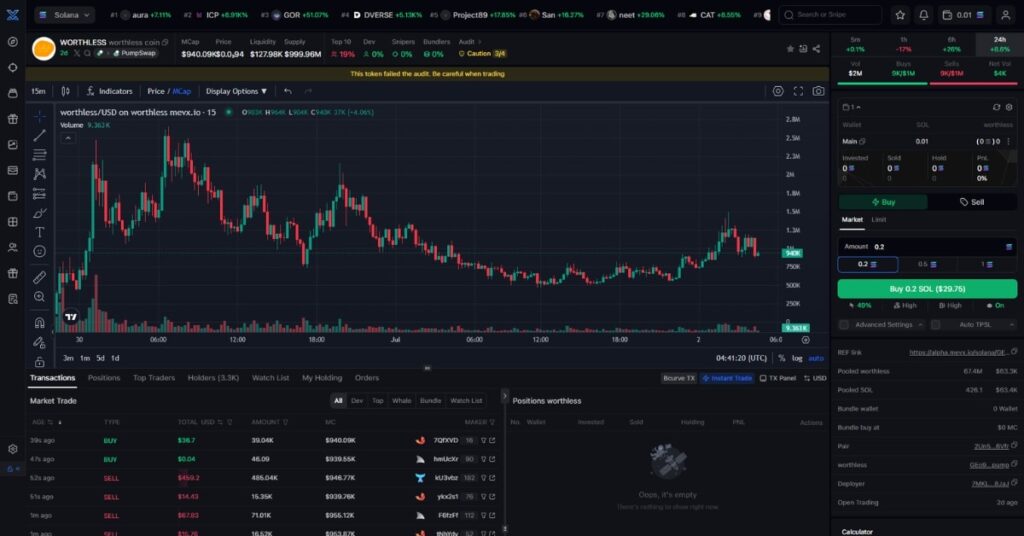The height and width of the screenshot is (536, 1024).
Task: Toggle magnet mode in chart toolbar
Action: click(39, 323)
